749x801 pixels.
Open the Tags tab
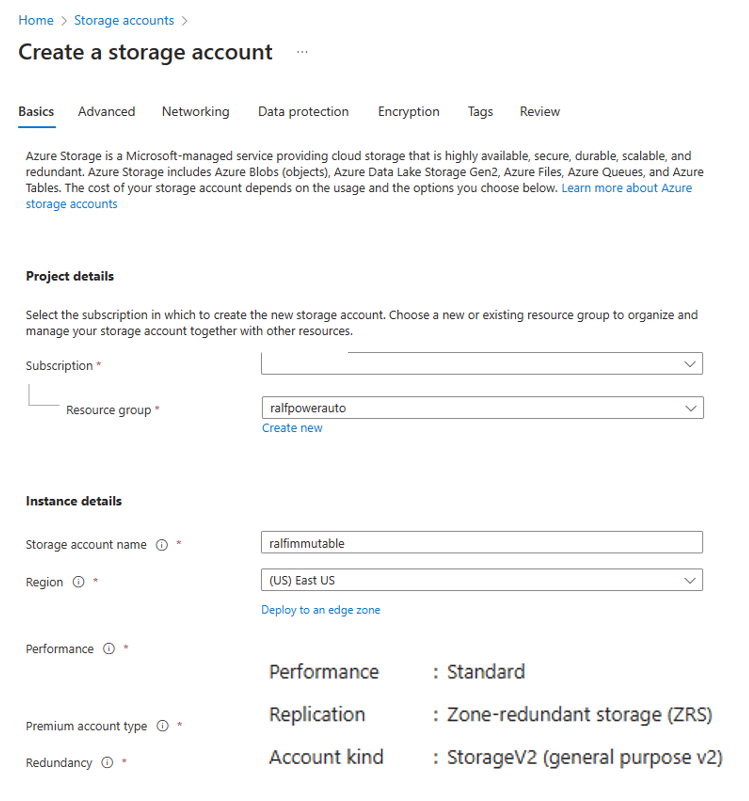tap(480, 112)
